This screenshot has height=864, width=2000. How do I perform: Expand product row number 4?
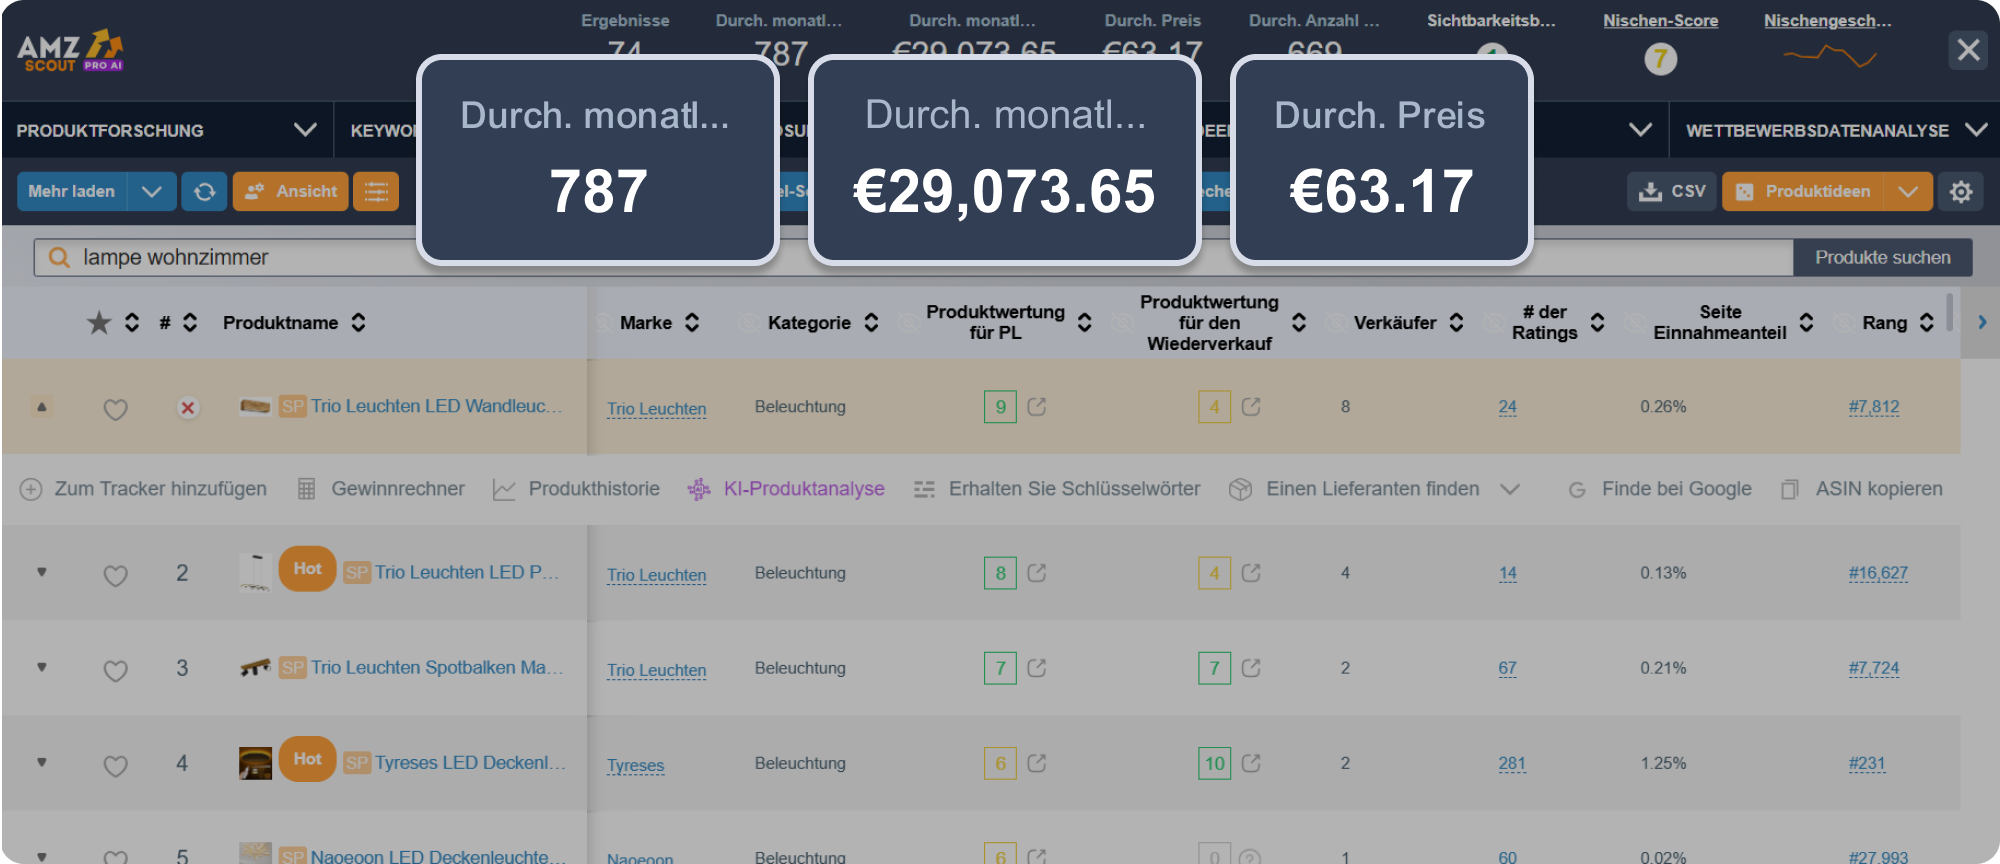[x=41, y=762]
